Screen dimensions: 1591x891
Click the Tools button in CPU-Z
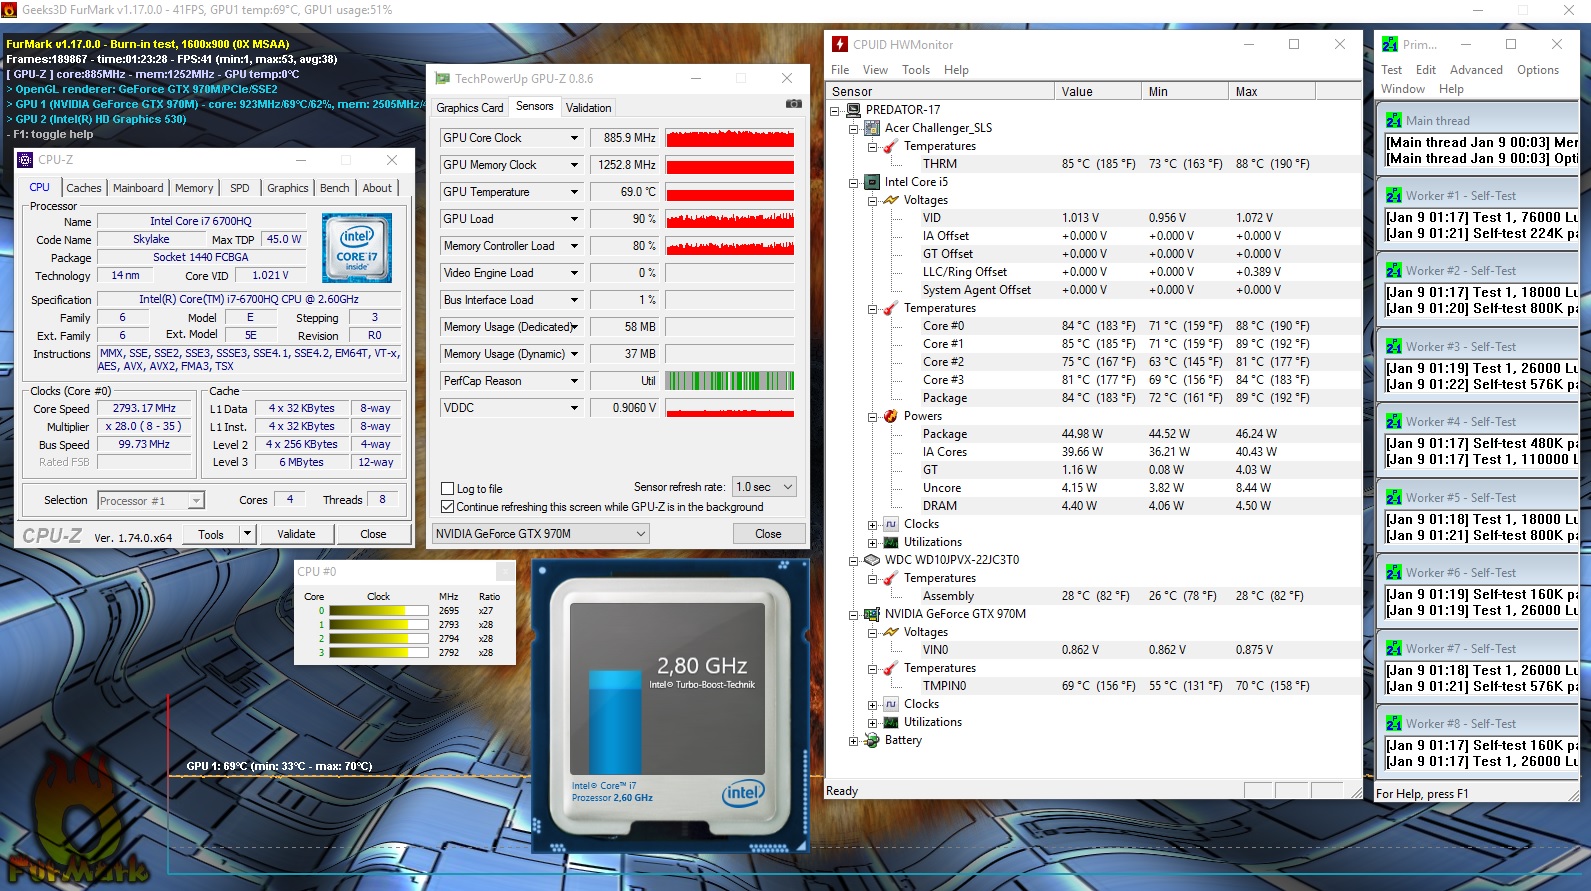coord(211,534)
